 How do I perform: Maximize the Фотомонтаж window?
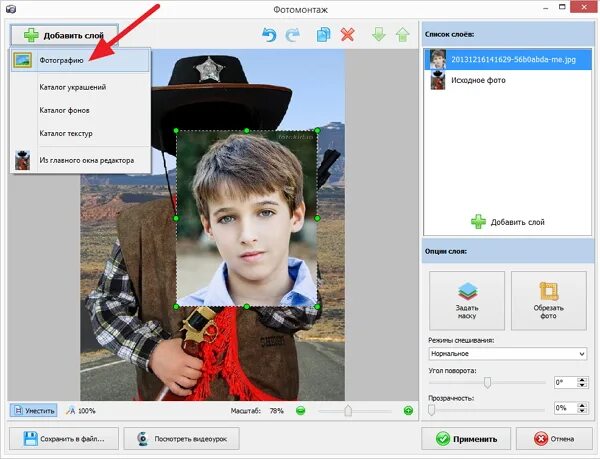coord(562,7)
